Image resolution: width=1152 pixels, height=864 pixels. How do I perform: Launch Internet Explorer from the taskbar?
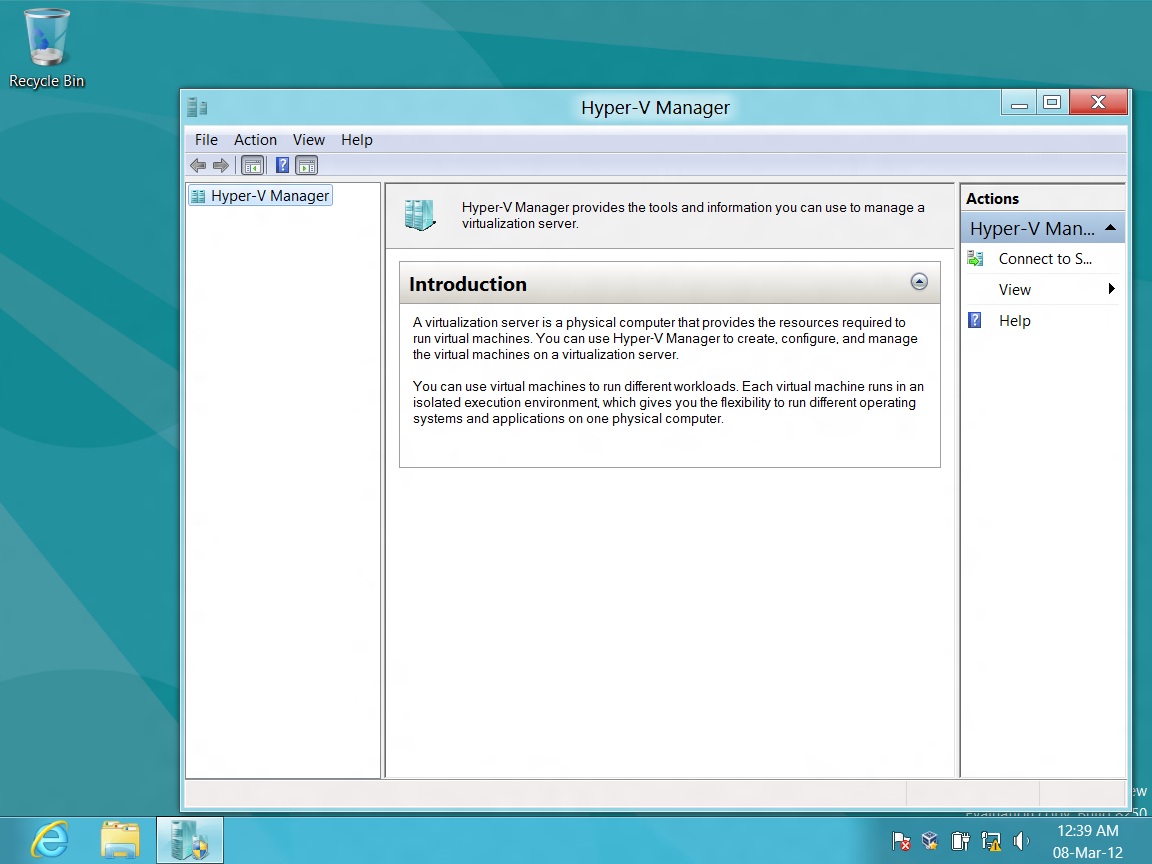50,840
